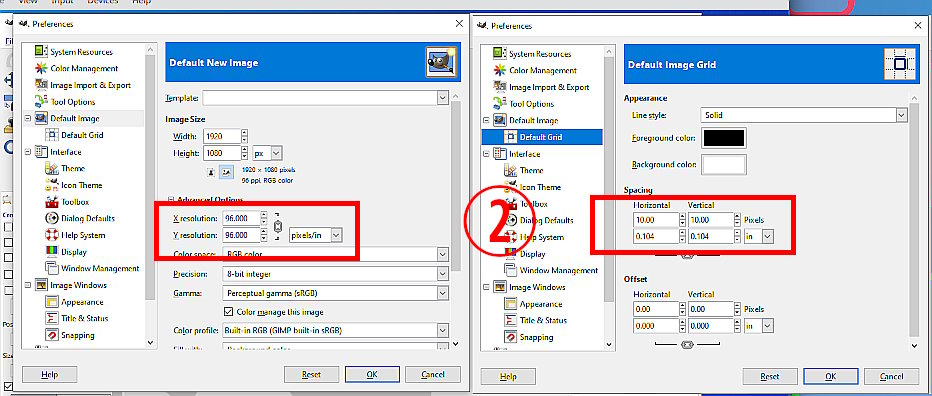This screenshot has height=396, width=932.
Task: Collapse Image Windows branch in left window
Action: pyautogui.click(x=27, y=285)
